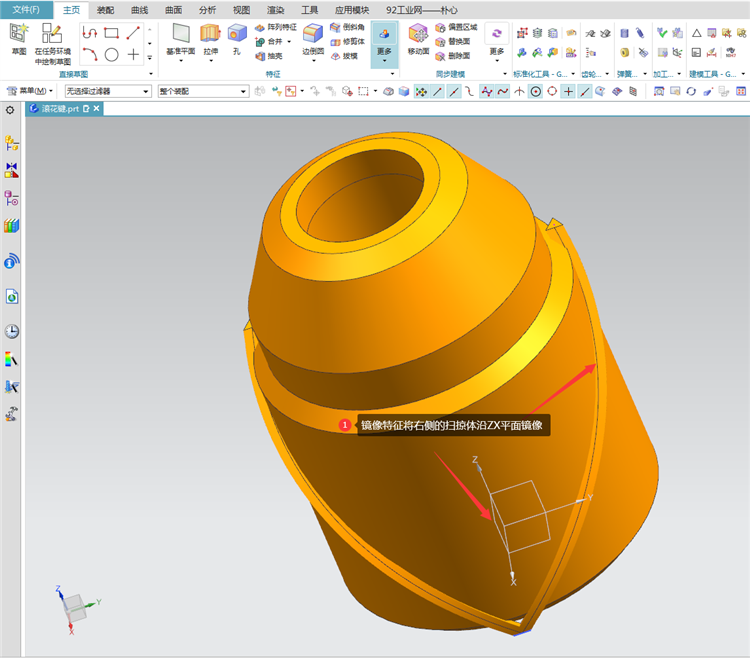Click the 倒斜角 chamfer button
This screenshot has height=658, width=750.
tap(347, 27)
